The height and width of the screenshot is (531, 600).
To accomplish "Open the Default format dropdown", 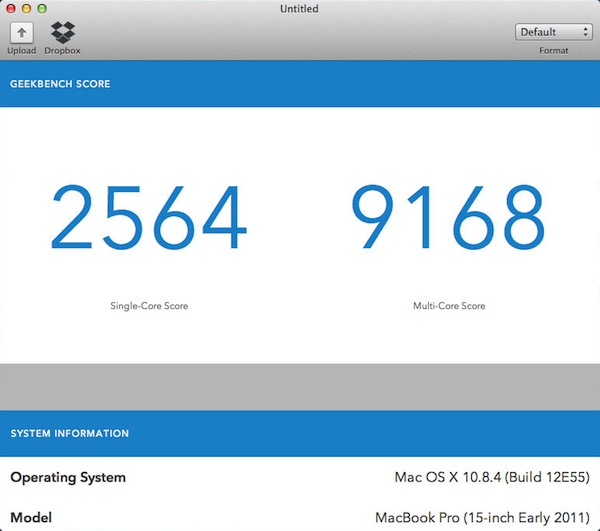I will 554,32.
